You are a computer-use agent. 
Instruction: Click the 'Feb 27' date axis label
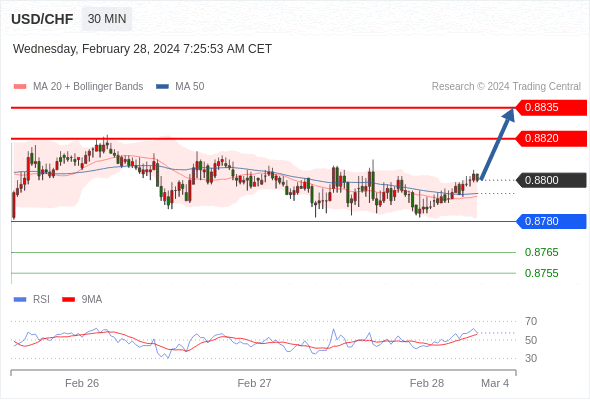[254, 383]
